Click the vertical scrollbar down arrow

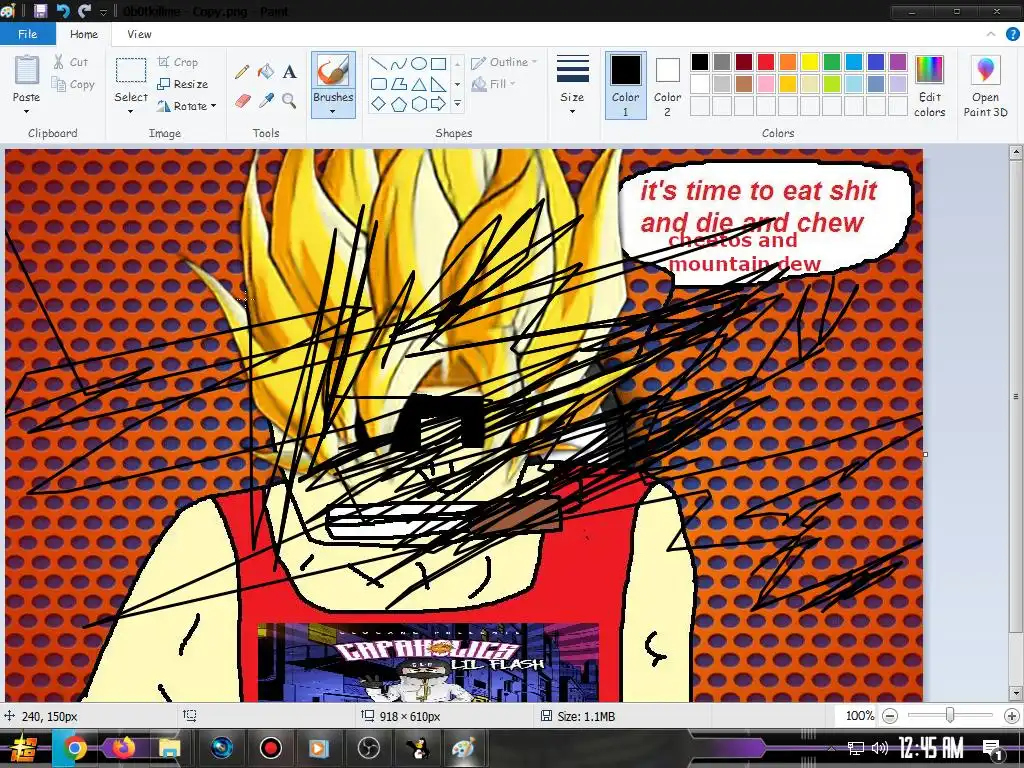pos(1016,692)
